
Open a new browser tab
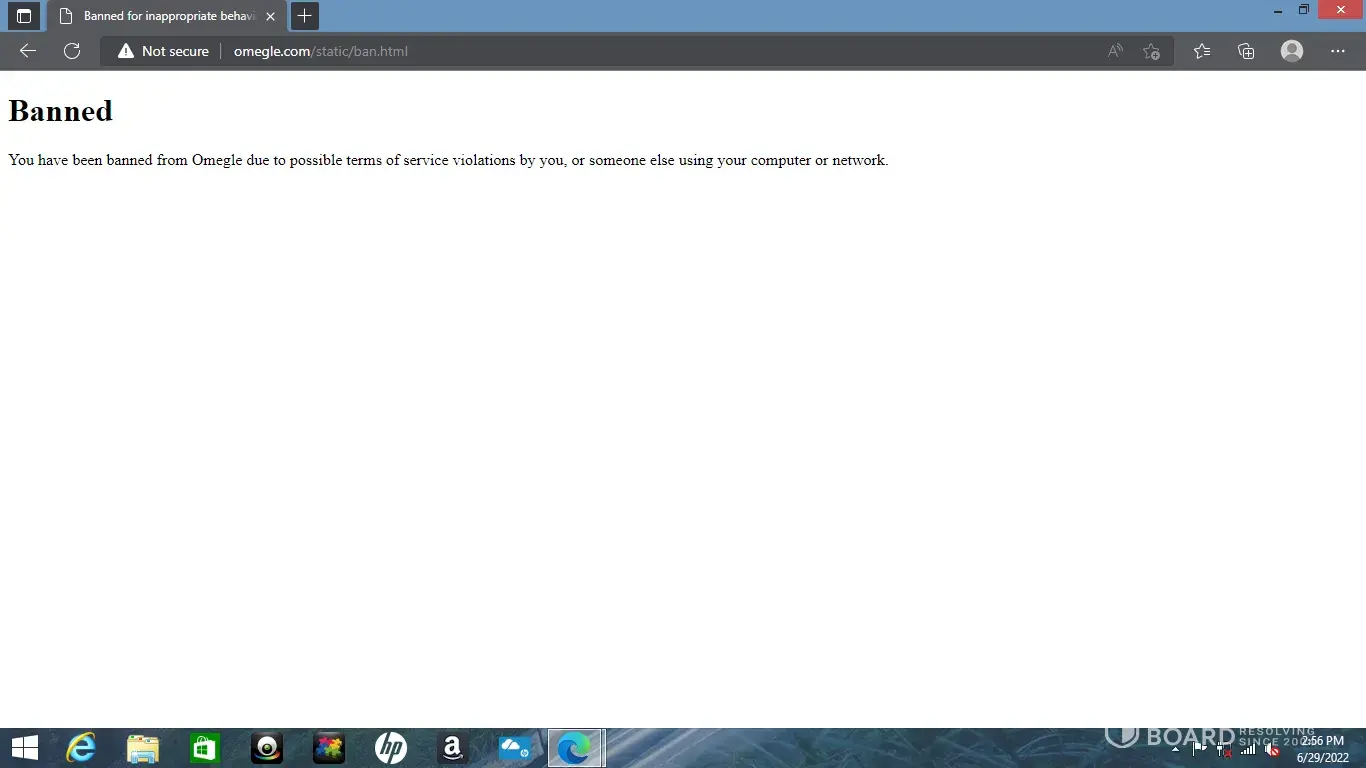click(x=305, y=16)
